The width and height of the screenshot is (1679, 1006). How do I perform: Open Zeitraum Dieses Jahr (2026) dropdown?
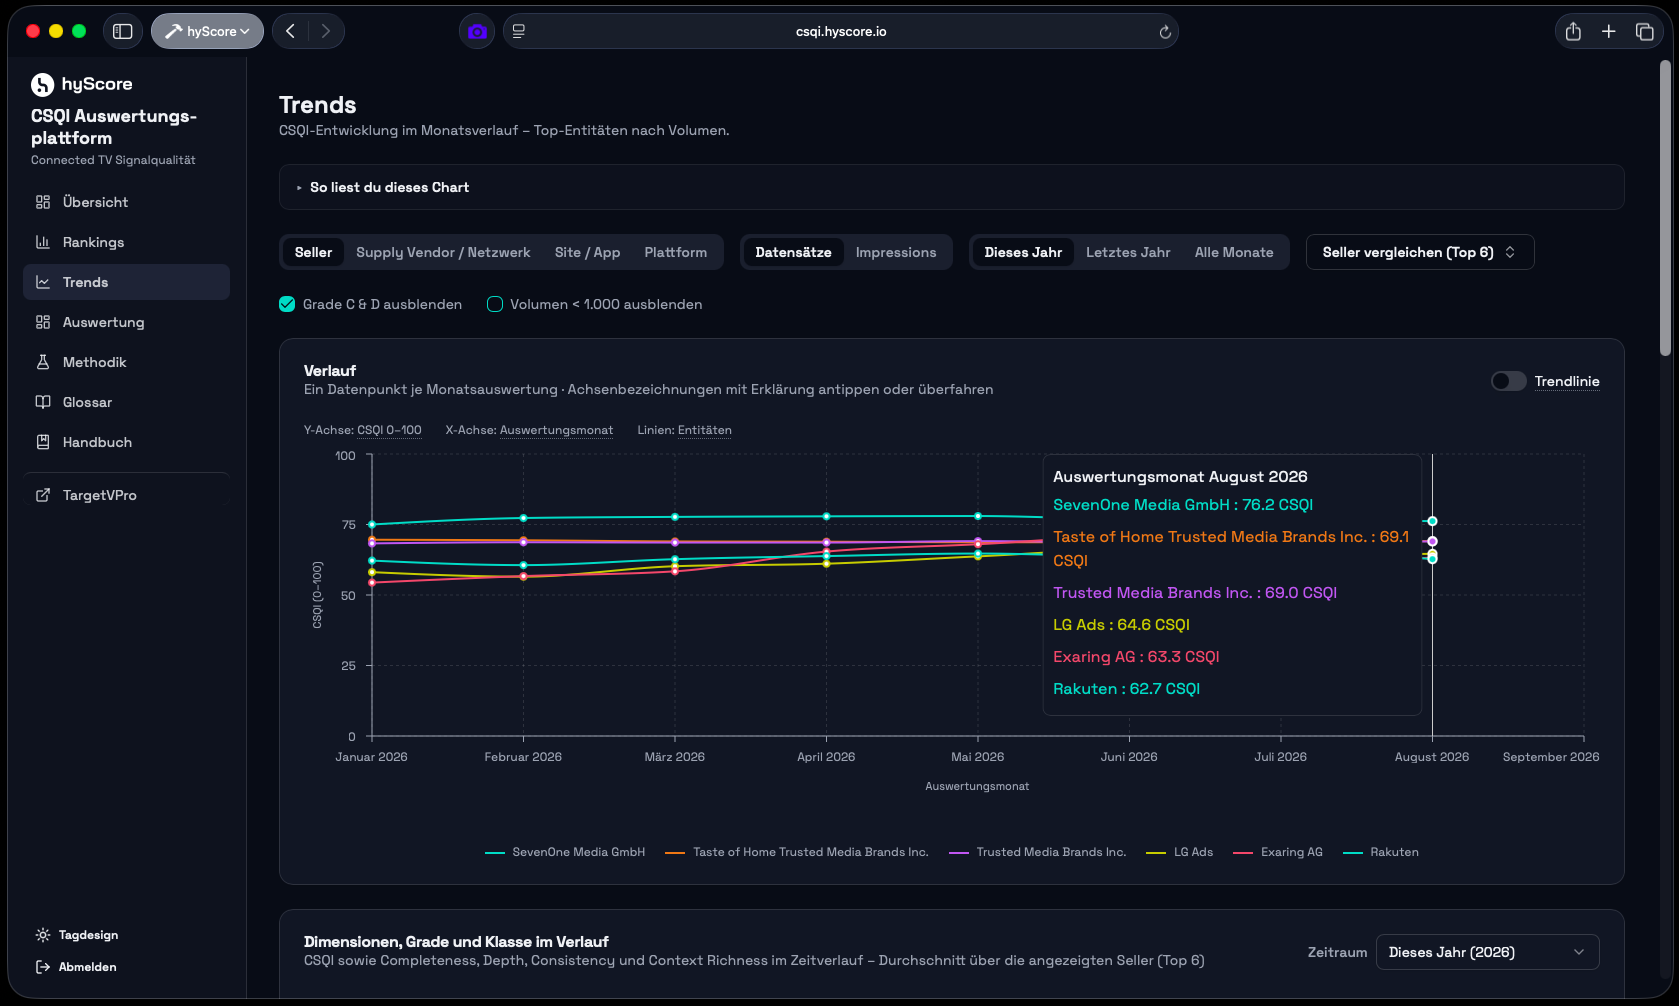tap(1488, 952)
